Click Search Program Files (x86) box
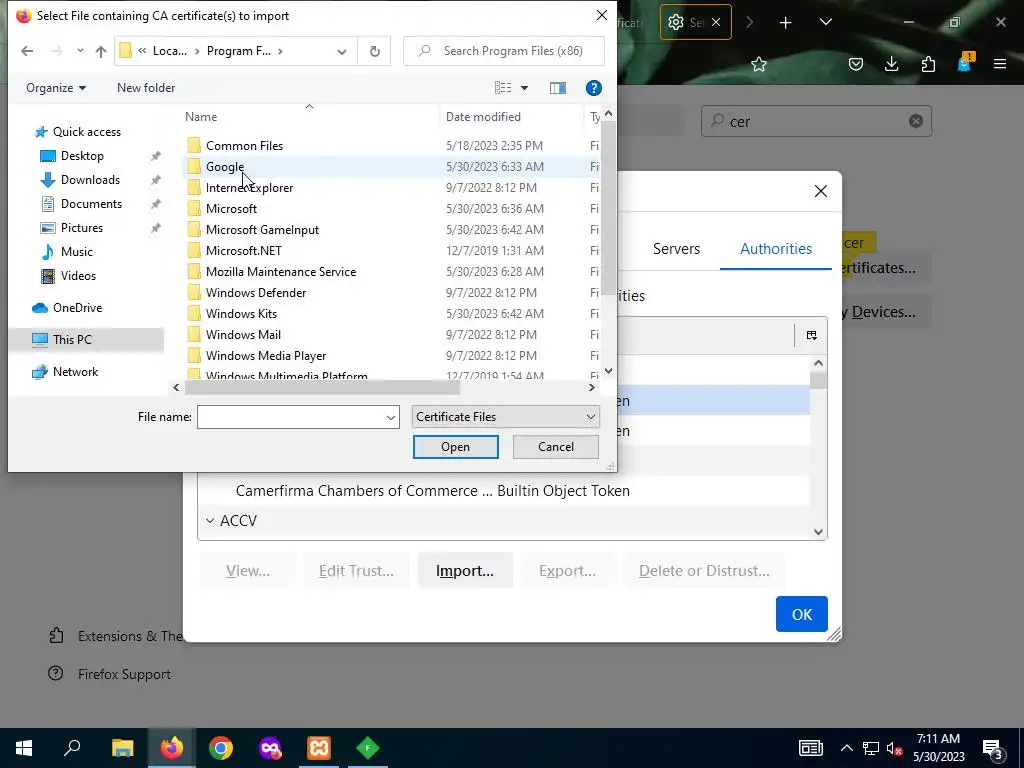Screen dimensions: 1024x768 tap(504, 51)
